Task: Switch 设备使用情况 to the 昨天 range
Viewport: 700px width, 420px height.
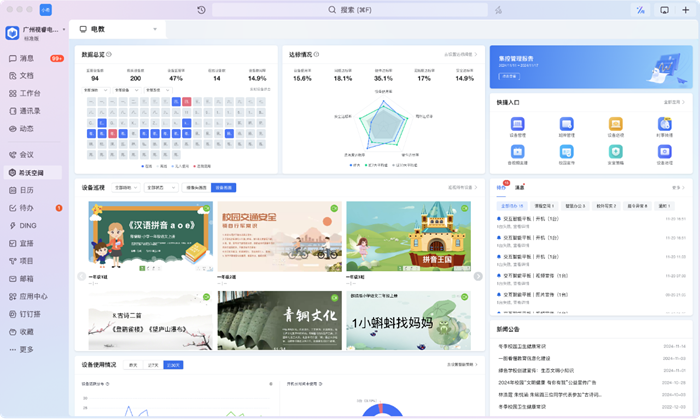Action: click(133, 365)
